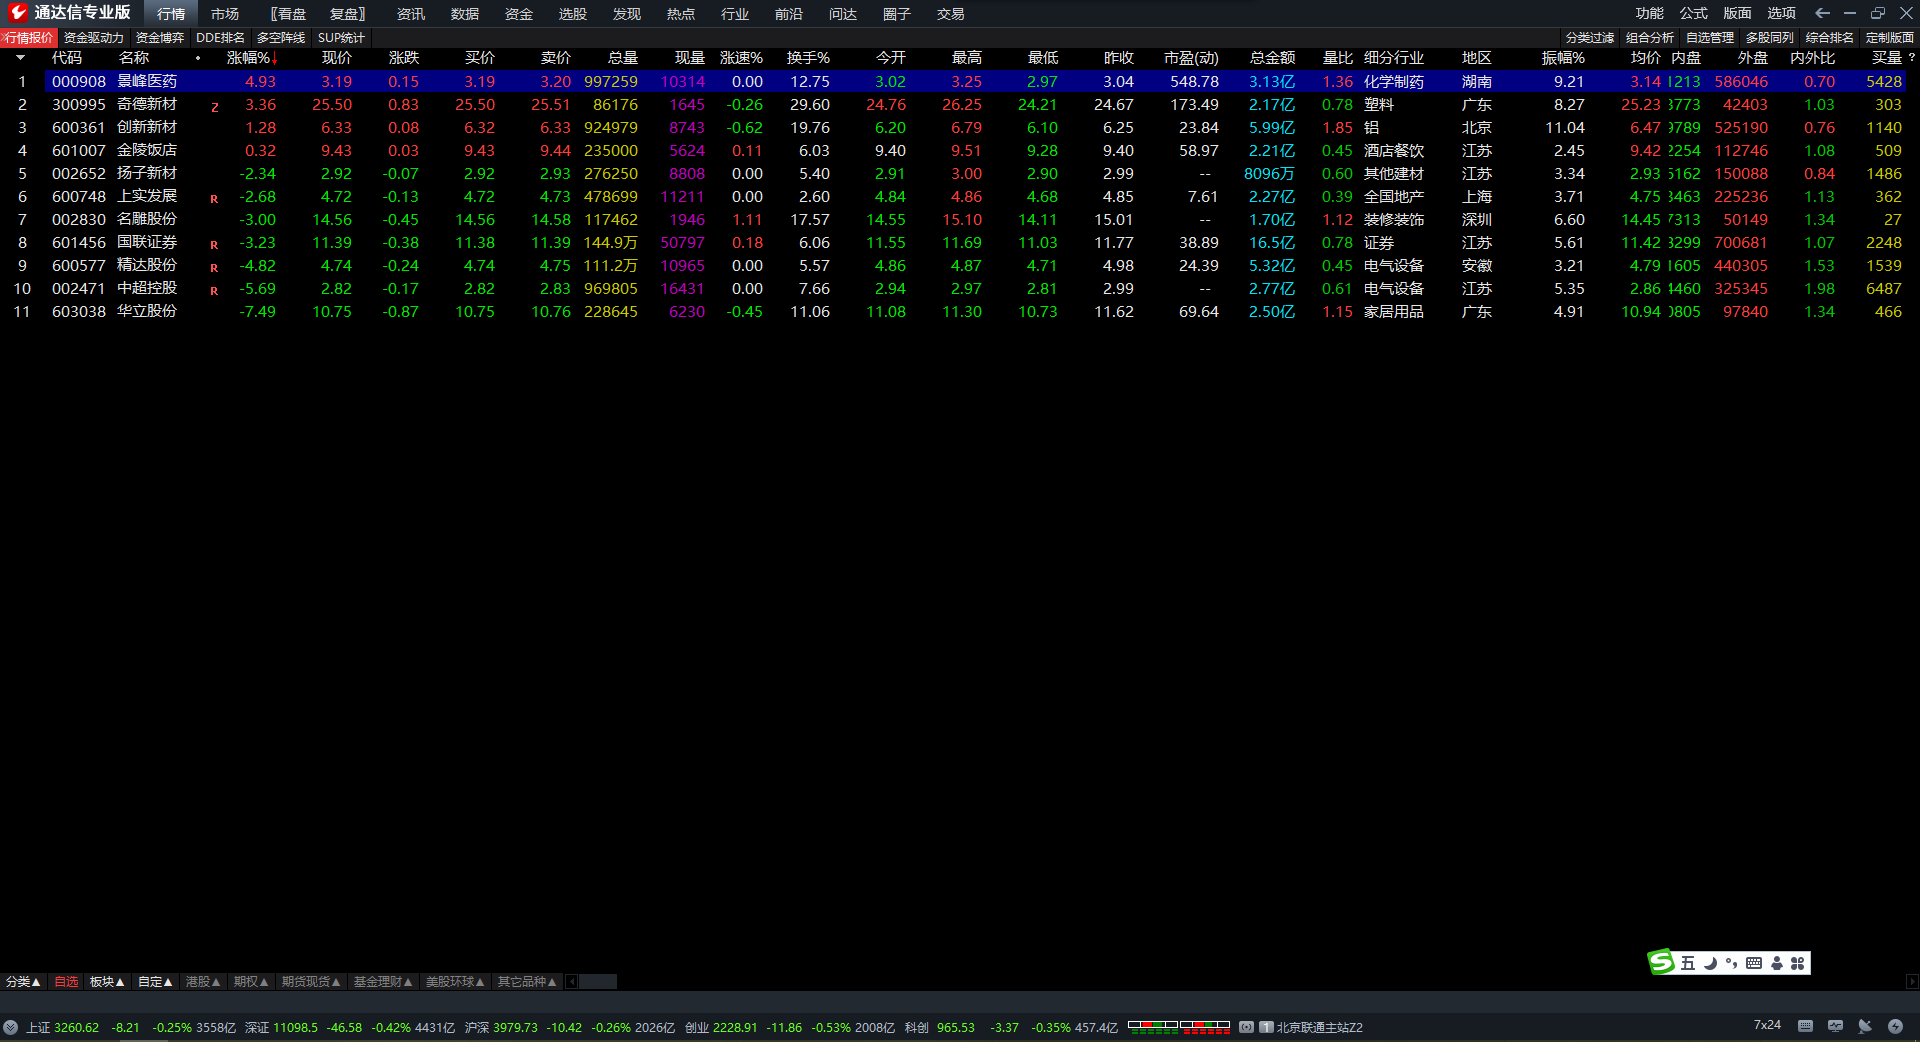The image size is (1920, 1042).
Task: Expand the 港股 bottom tab menu
Action: (x=203, y=982)
